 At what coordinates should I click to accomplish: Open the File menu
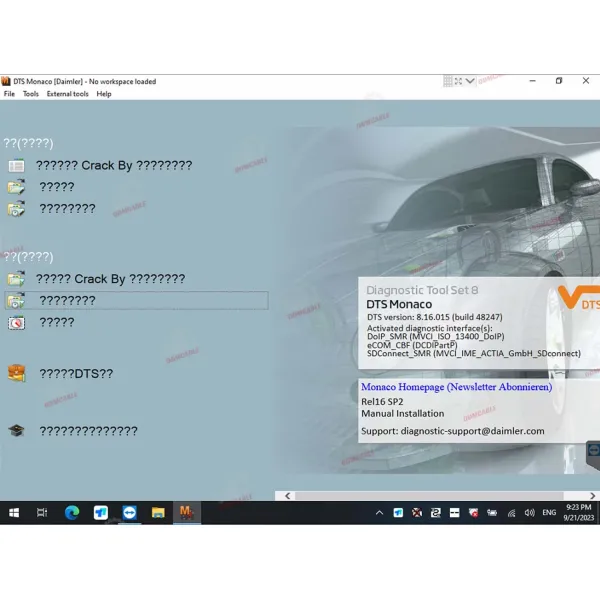(x=9, y=94)
